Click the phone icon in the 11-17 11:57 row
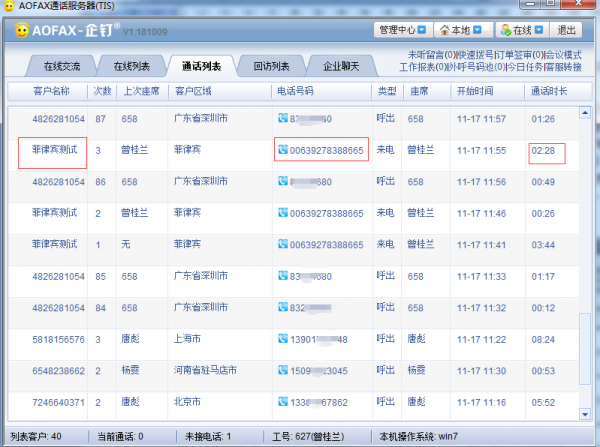The height and width of the screenshot is (447, 600). (x=283, y=118)
